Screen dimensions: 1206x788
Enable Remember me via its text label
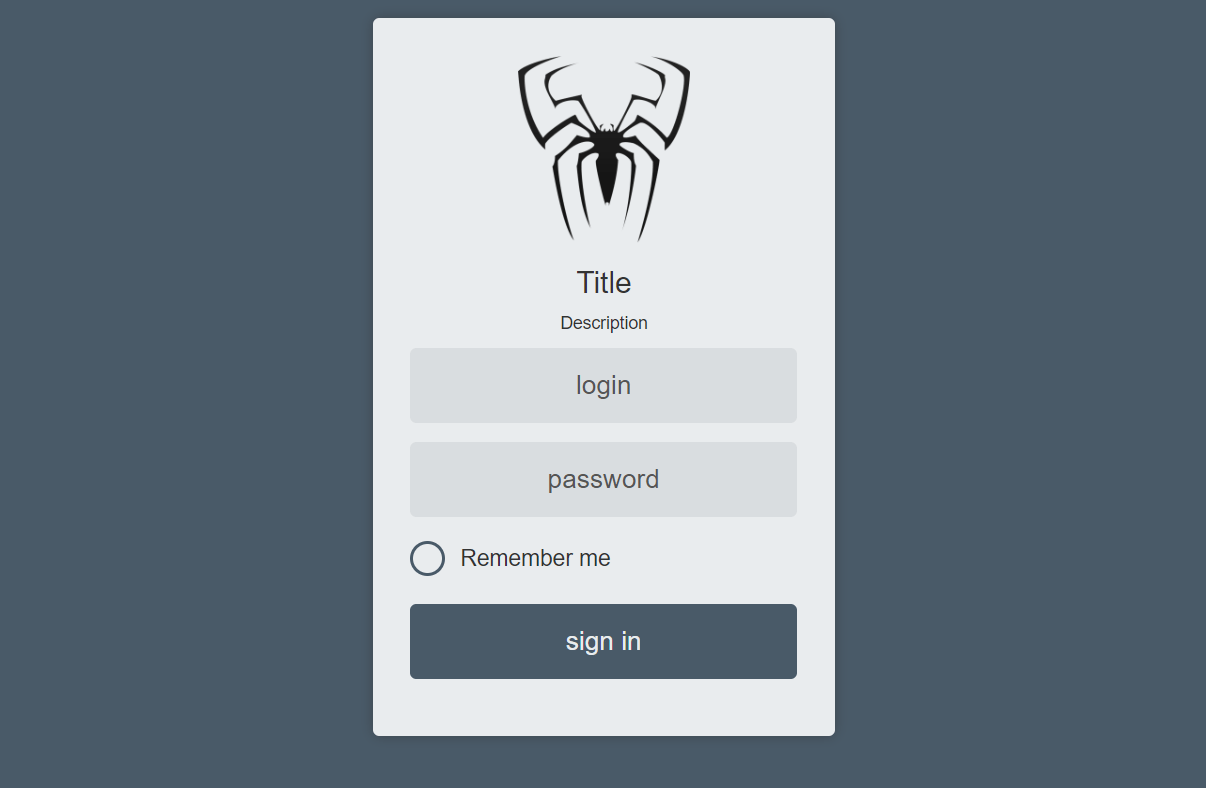coord(535,558)
